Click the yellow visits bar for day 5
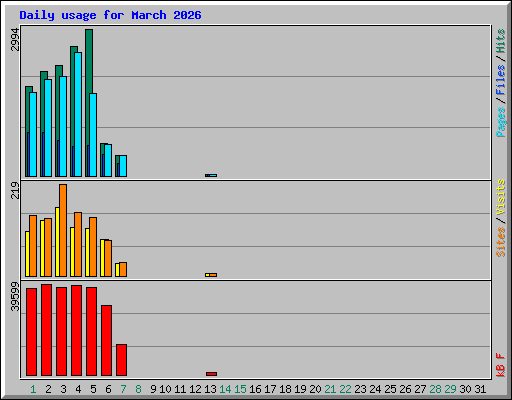The width and height of the screenshot is (512, 400). tap(87, 252)
